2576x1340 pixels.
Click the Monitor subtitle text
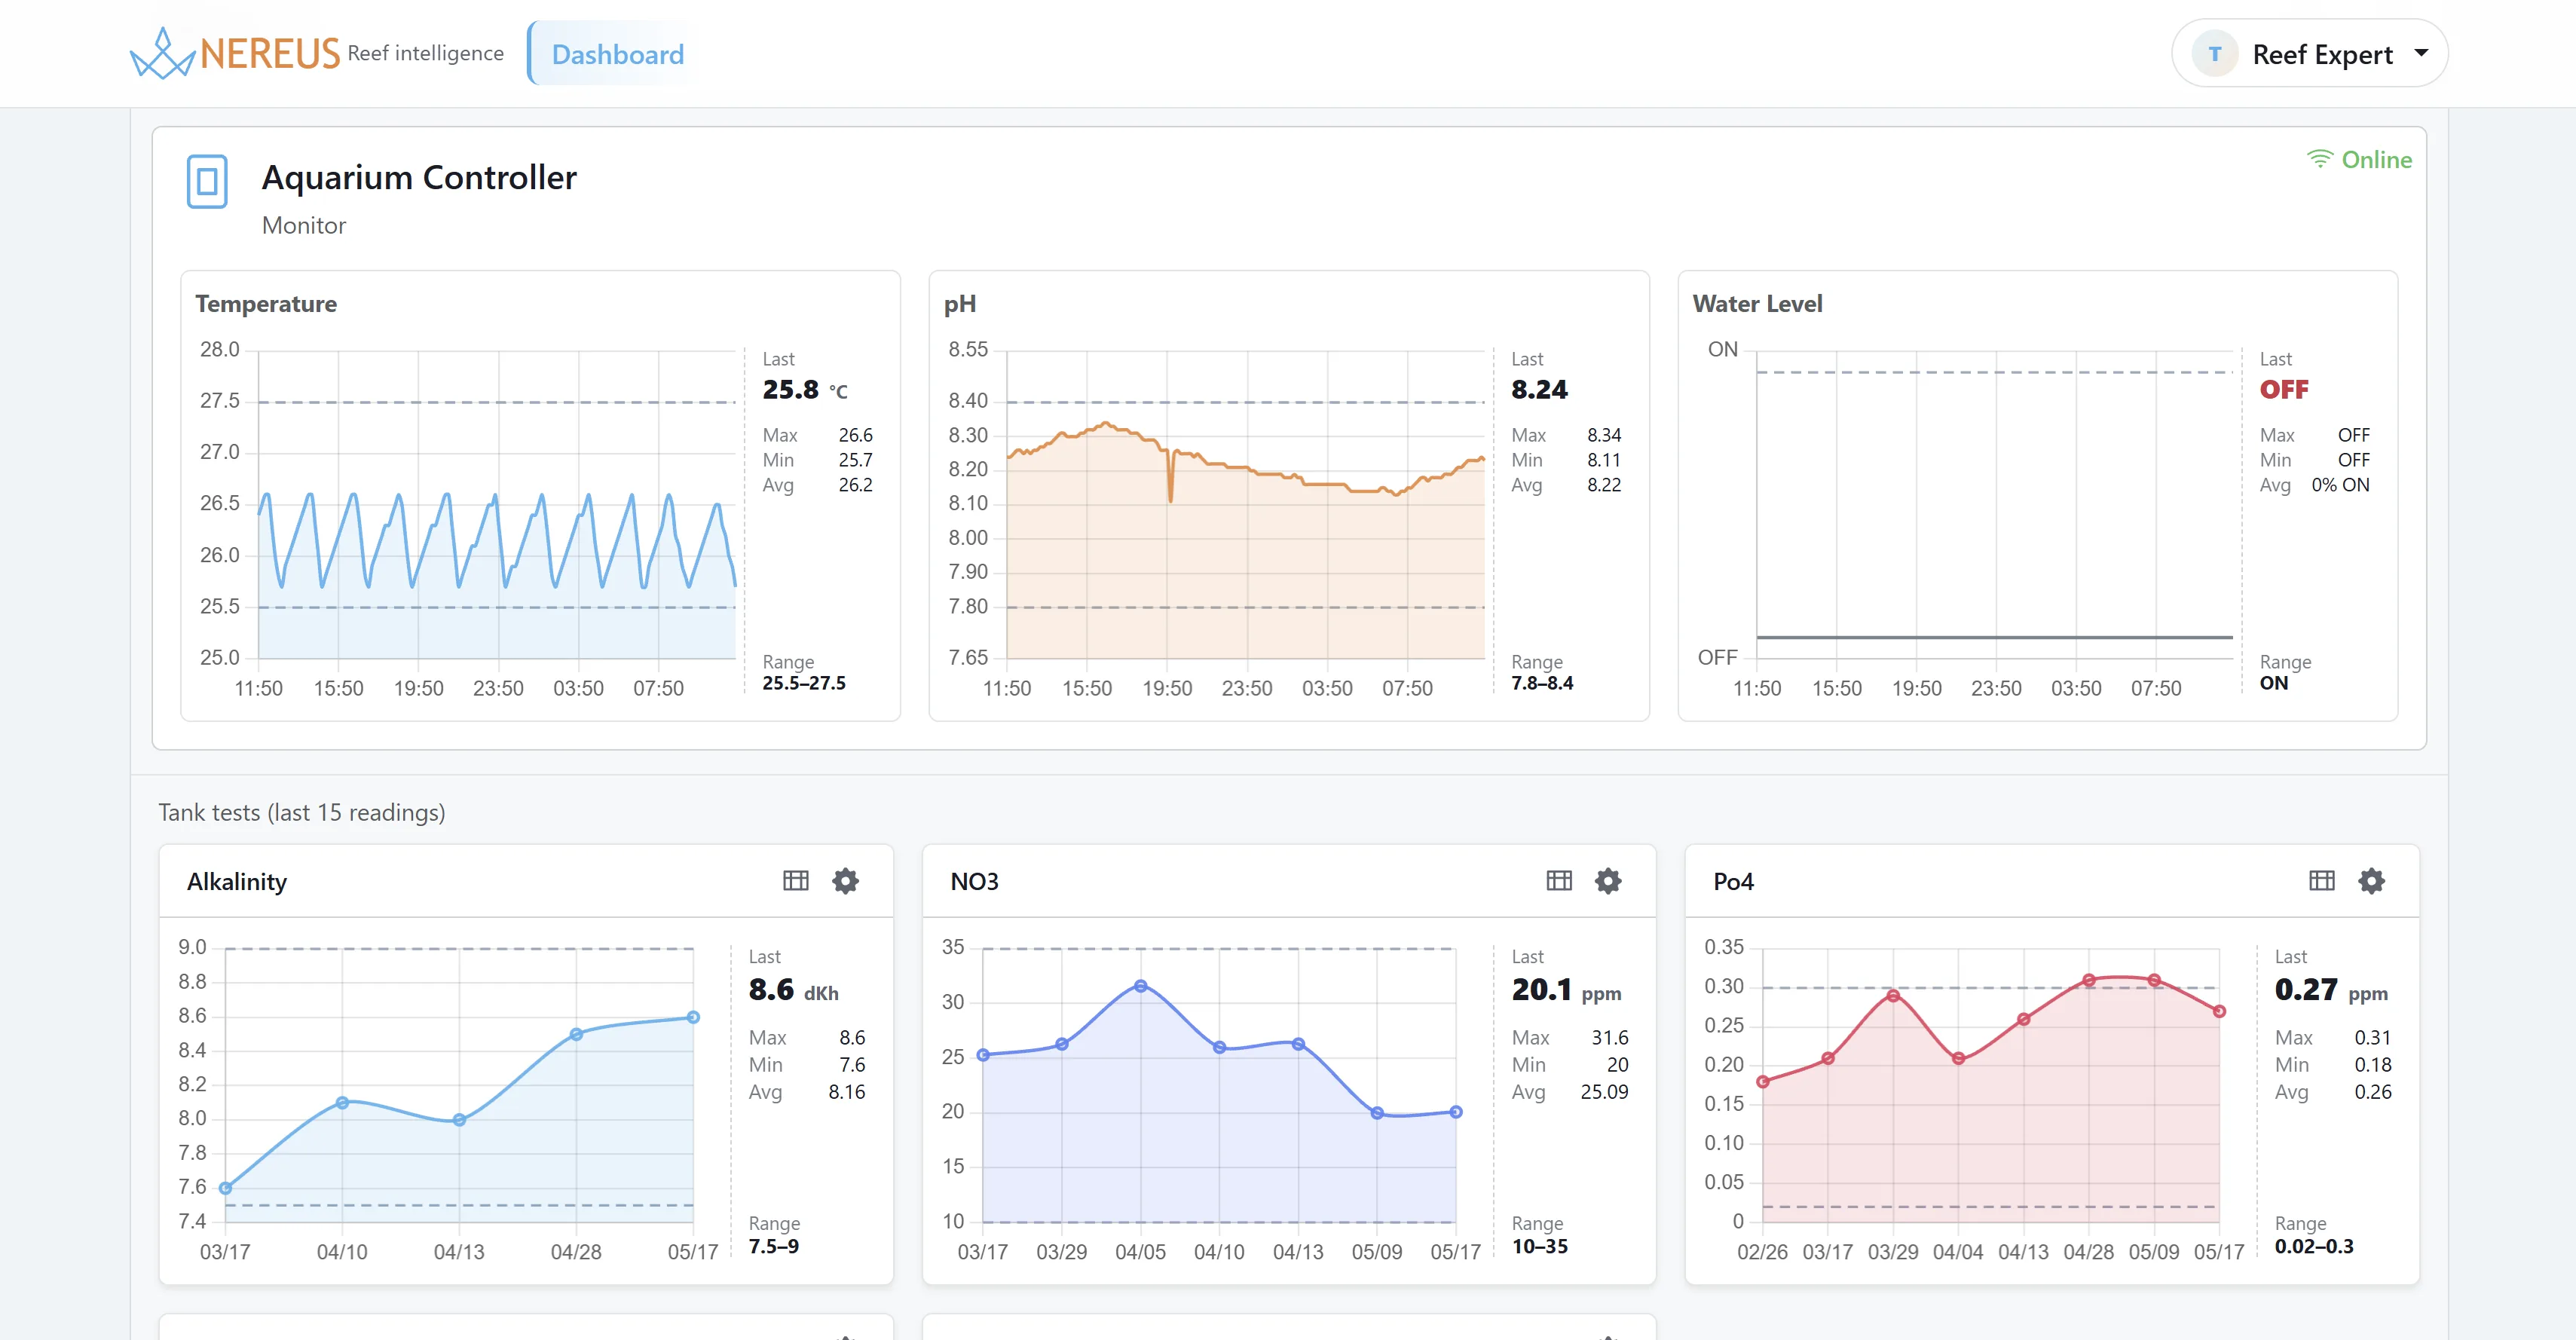tap(304, 226)
